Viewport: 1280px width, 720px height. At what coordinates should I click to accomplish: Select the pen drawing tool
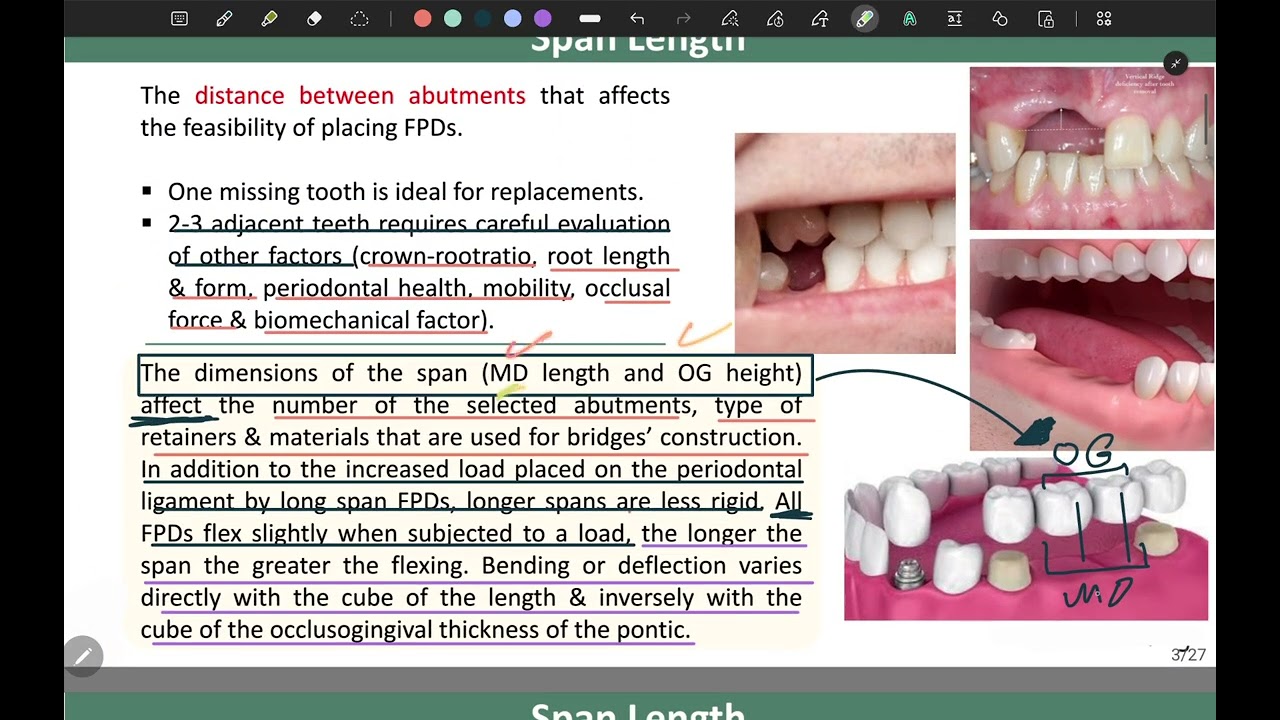pos(224,18)
